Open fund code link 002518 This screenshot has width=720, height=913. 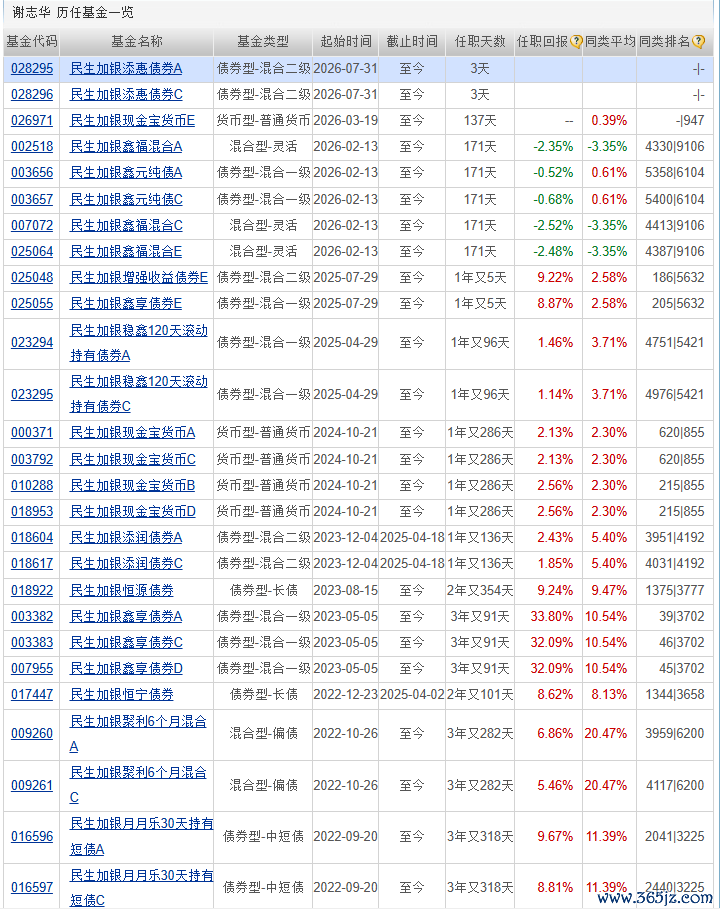32,147
